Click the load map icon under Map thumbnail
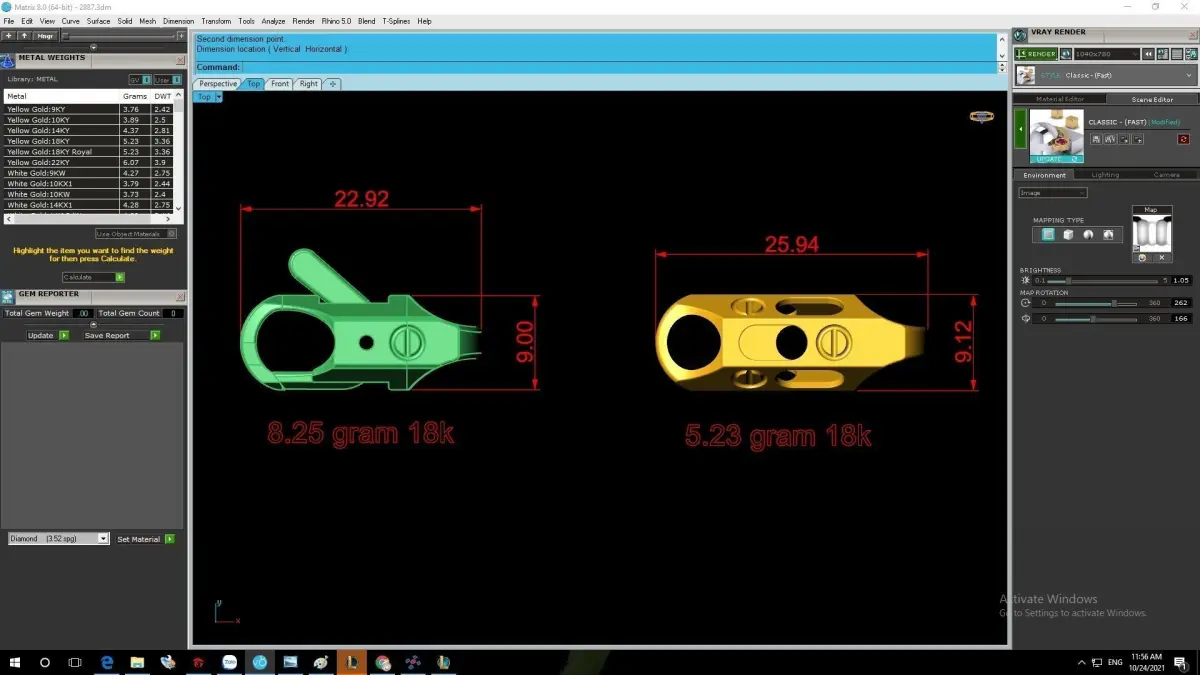The height and width of the screenshot is (675, 1200). click(1142, 258)
